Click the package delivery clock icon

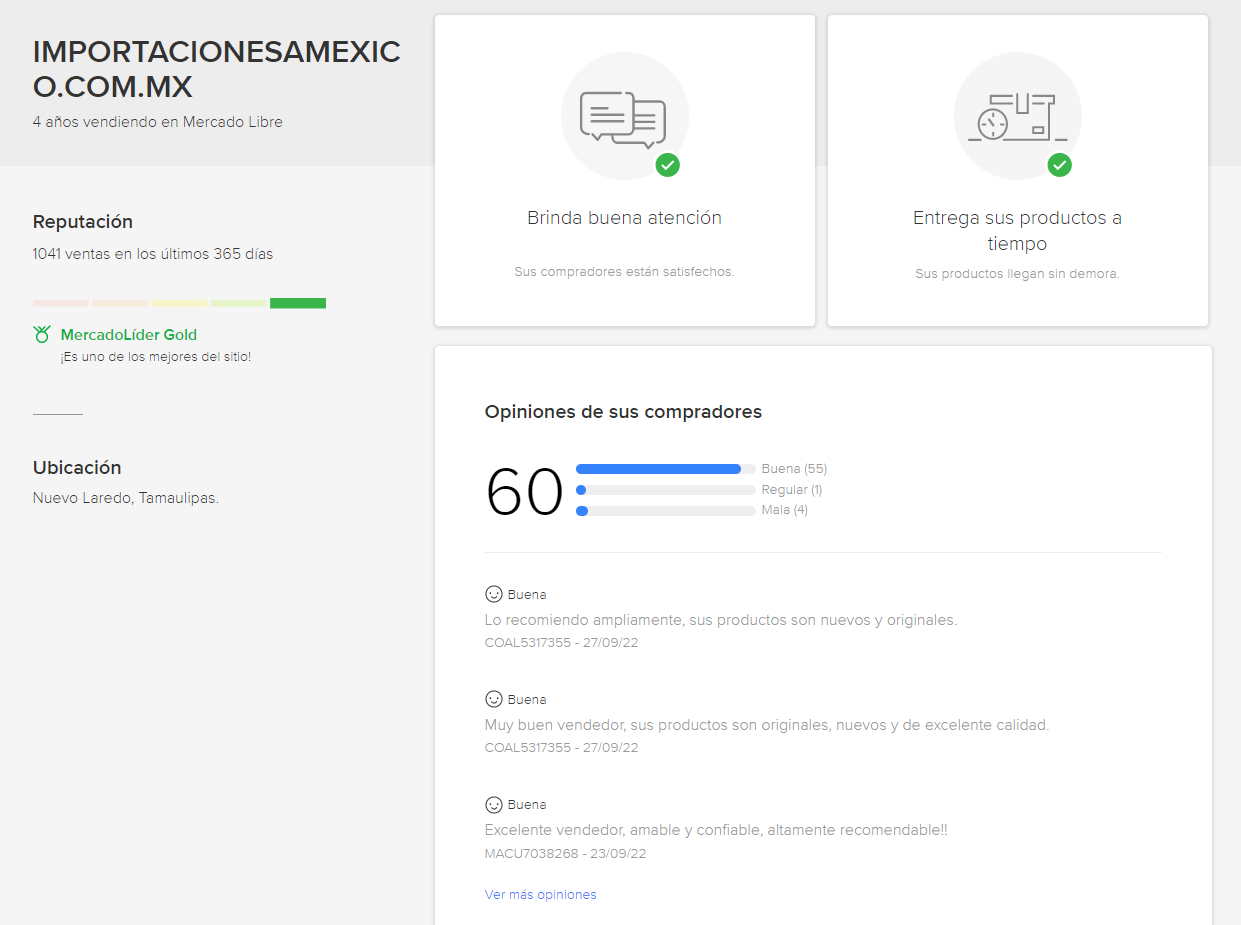pyautogui.click(x=1017, y=117)
